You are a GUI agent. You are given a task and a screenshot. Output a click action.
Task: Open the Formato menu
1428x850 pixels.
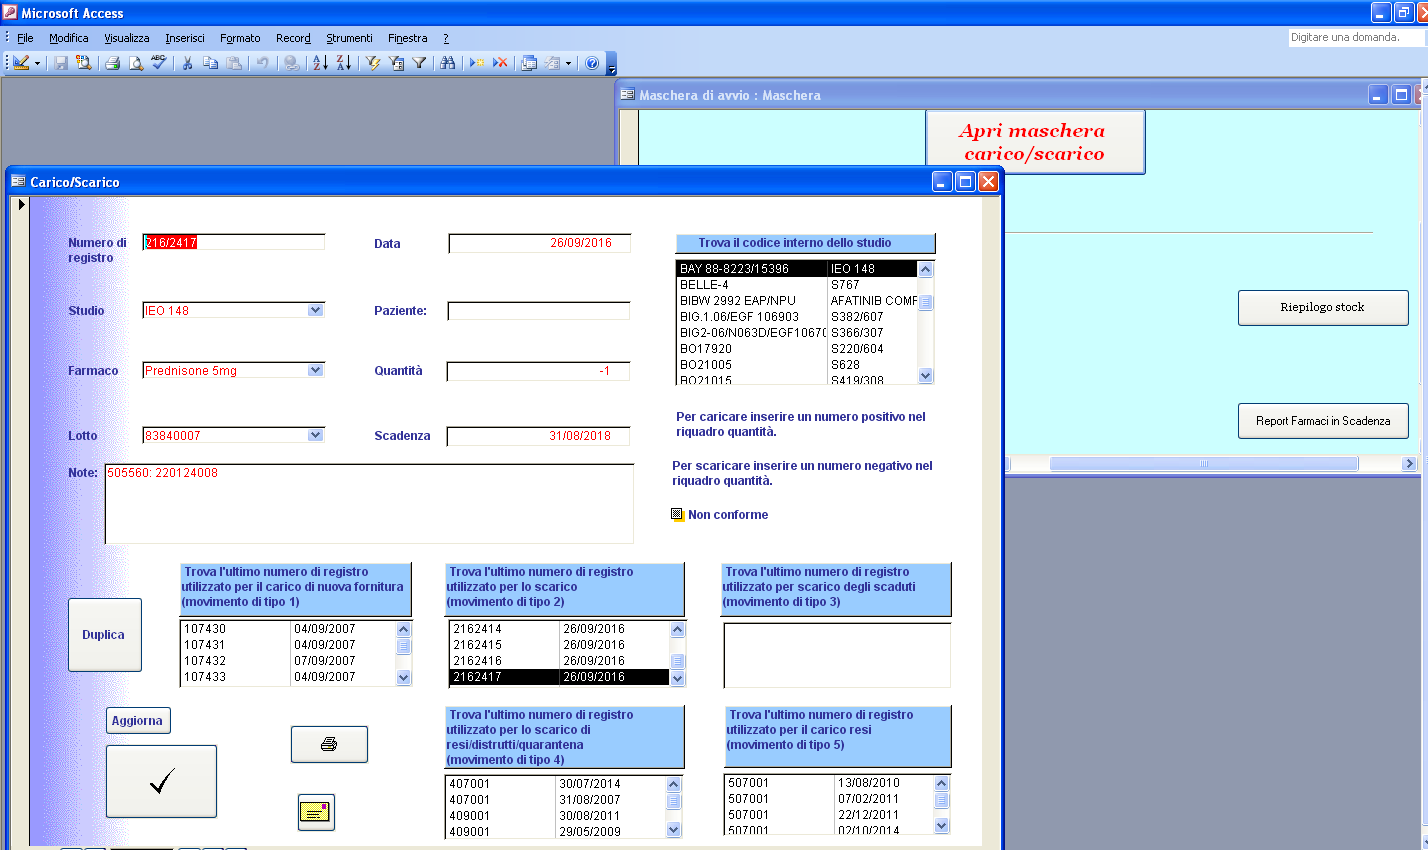(240, 38)
